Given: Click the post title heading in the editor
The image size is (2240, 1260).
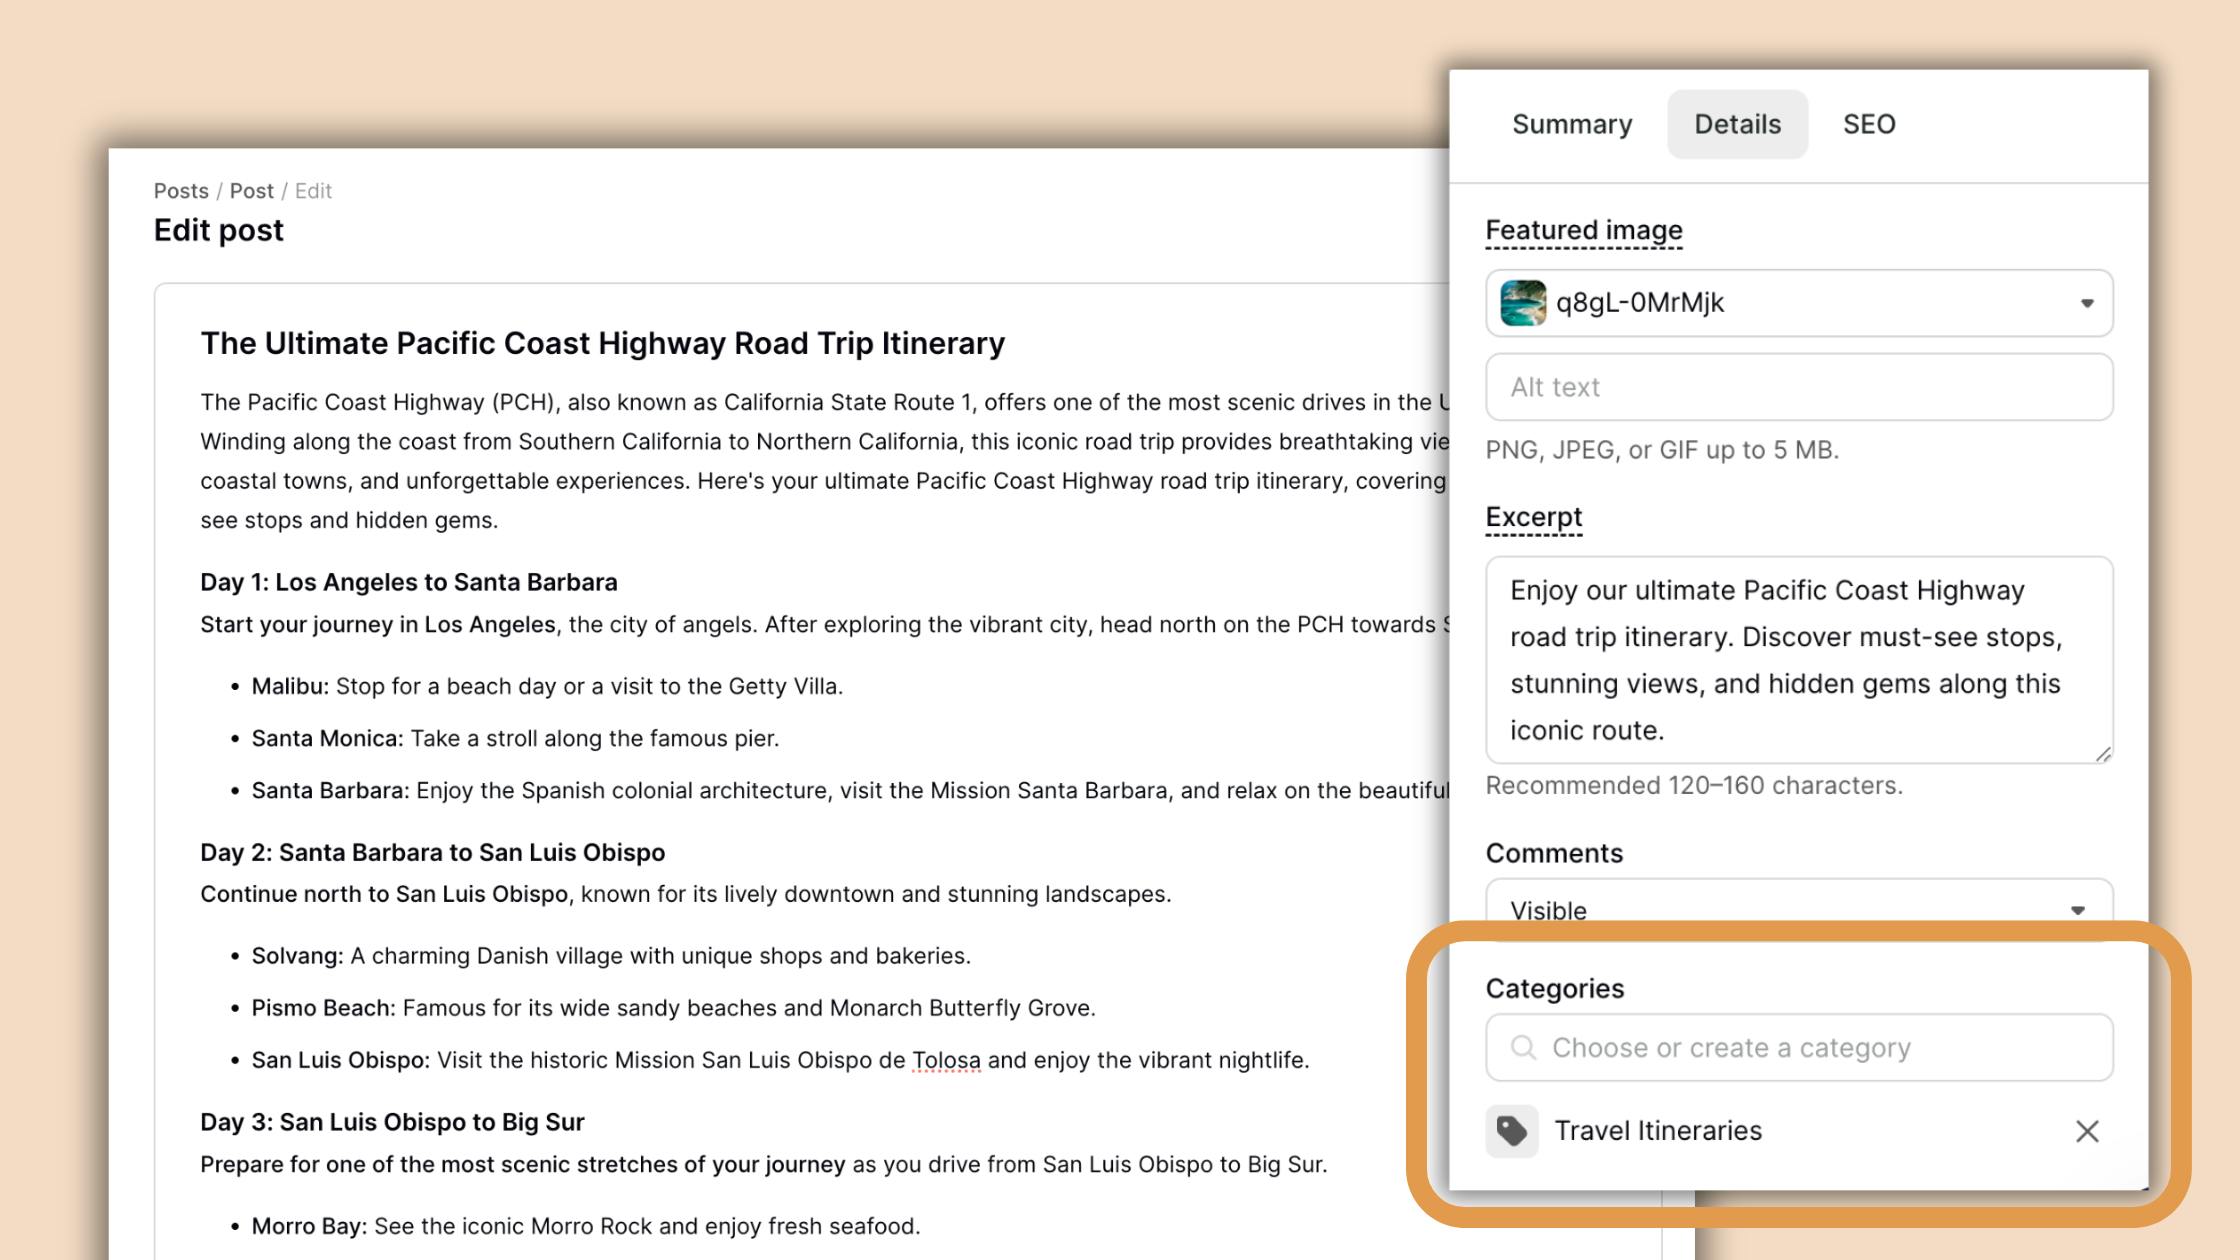Looking at the screenshot, I should coord(602,343).
